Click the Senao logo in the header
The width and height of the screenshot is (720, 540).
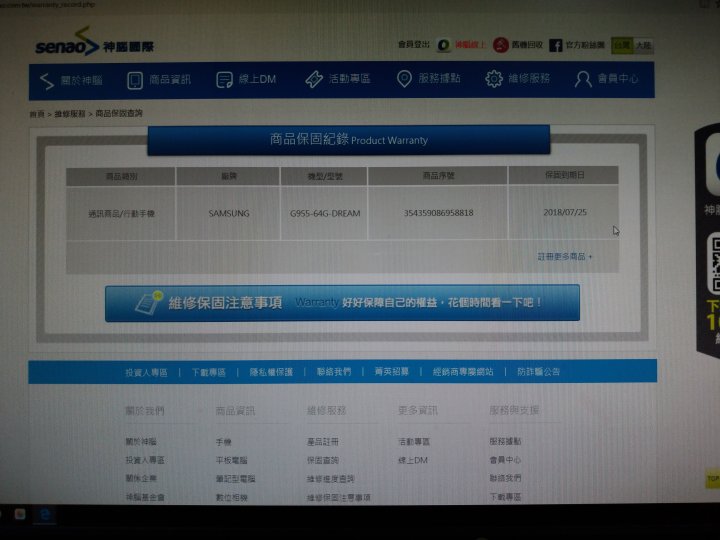tap(94, 41)
